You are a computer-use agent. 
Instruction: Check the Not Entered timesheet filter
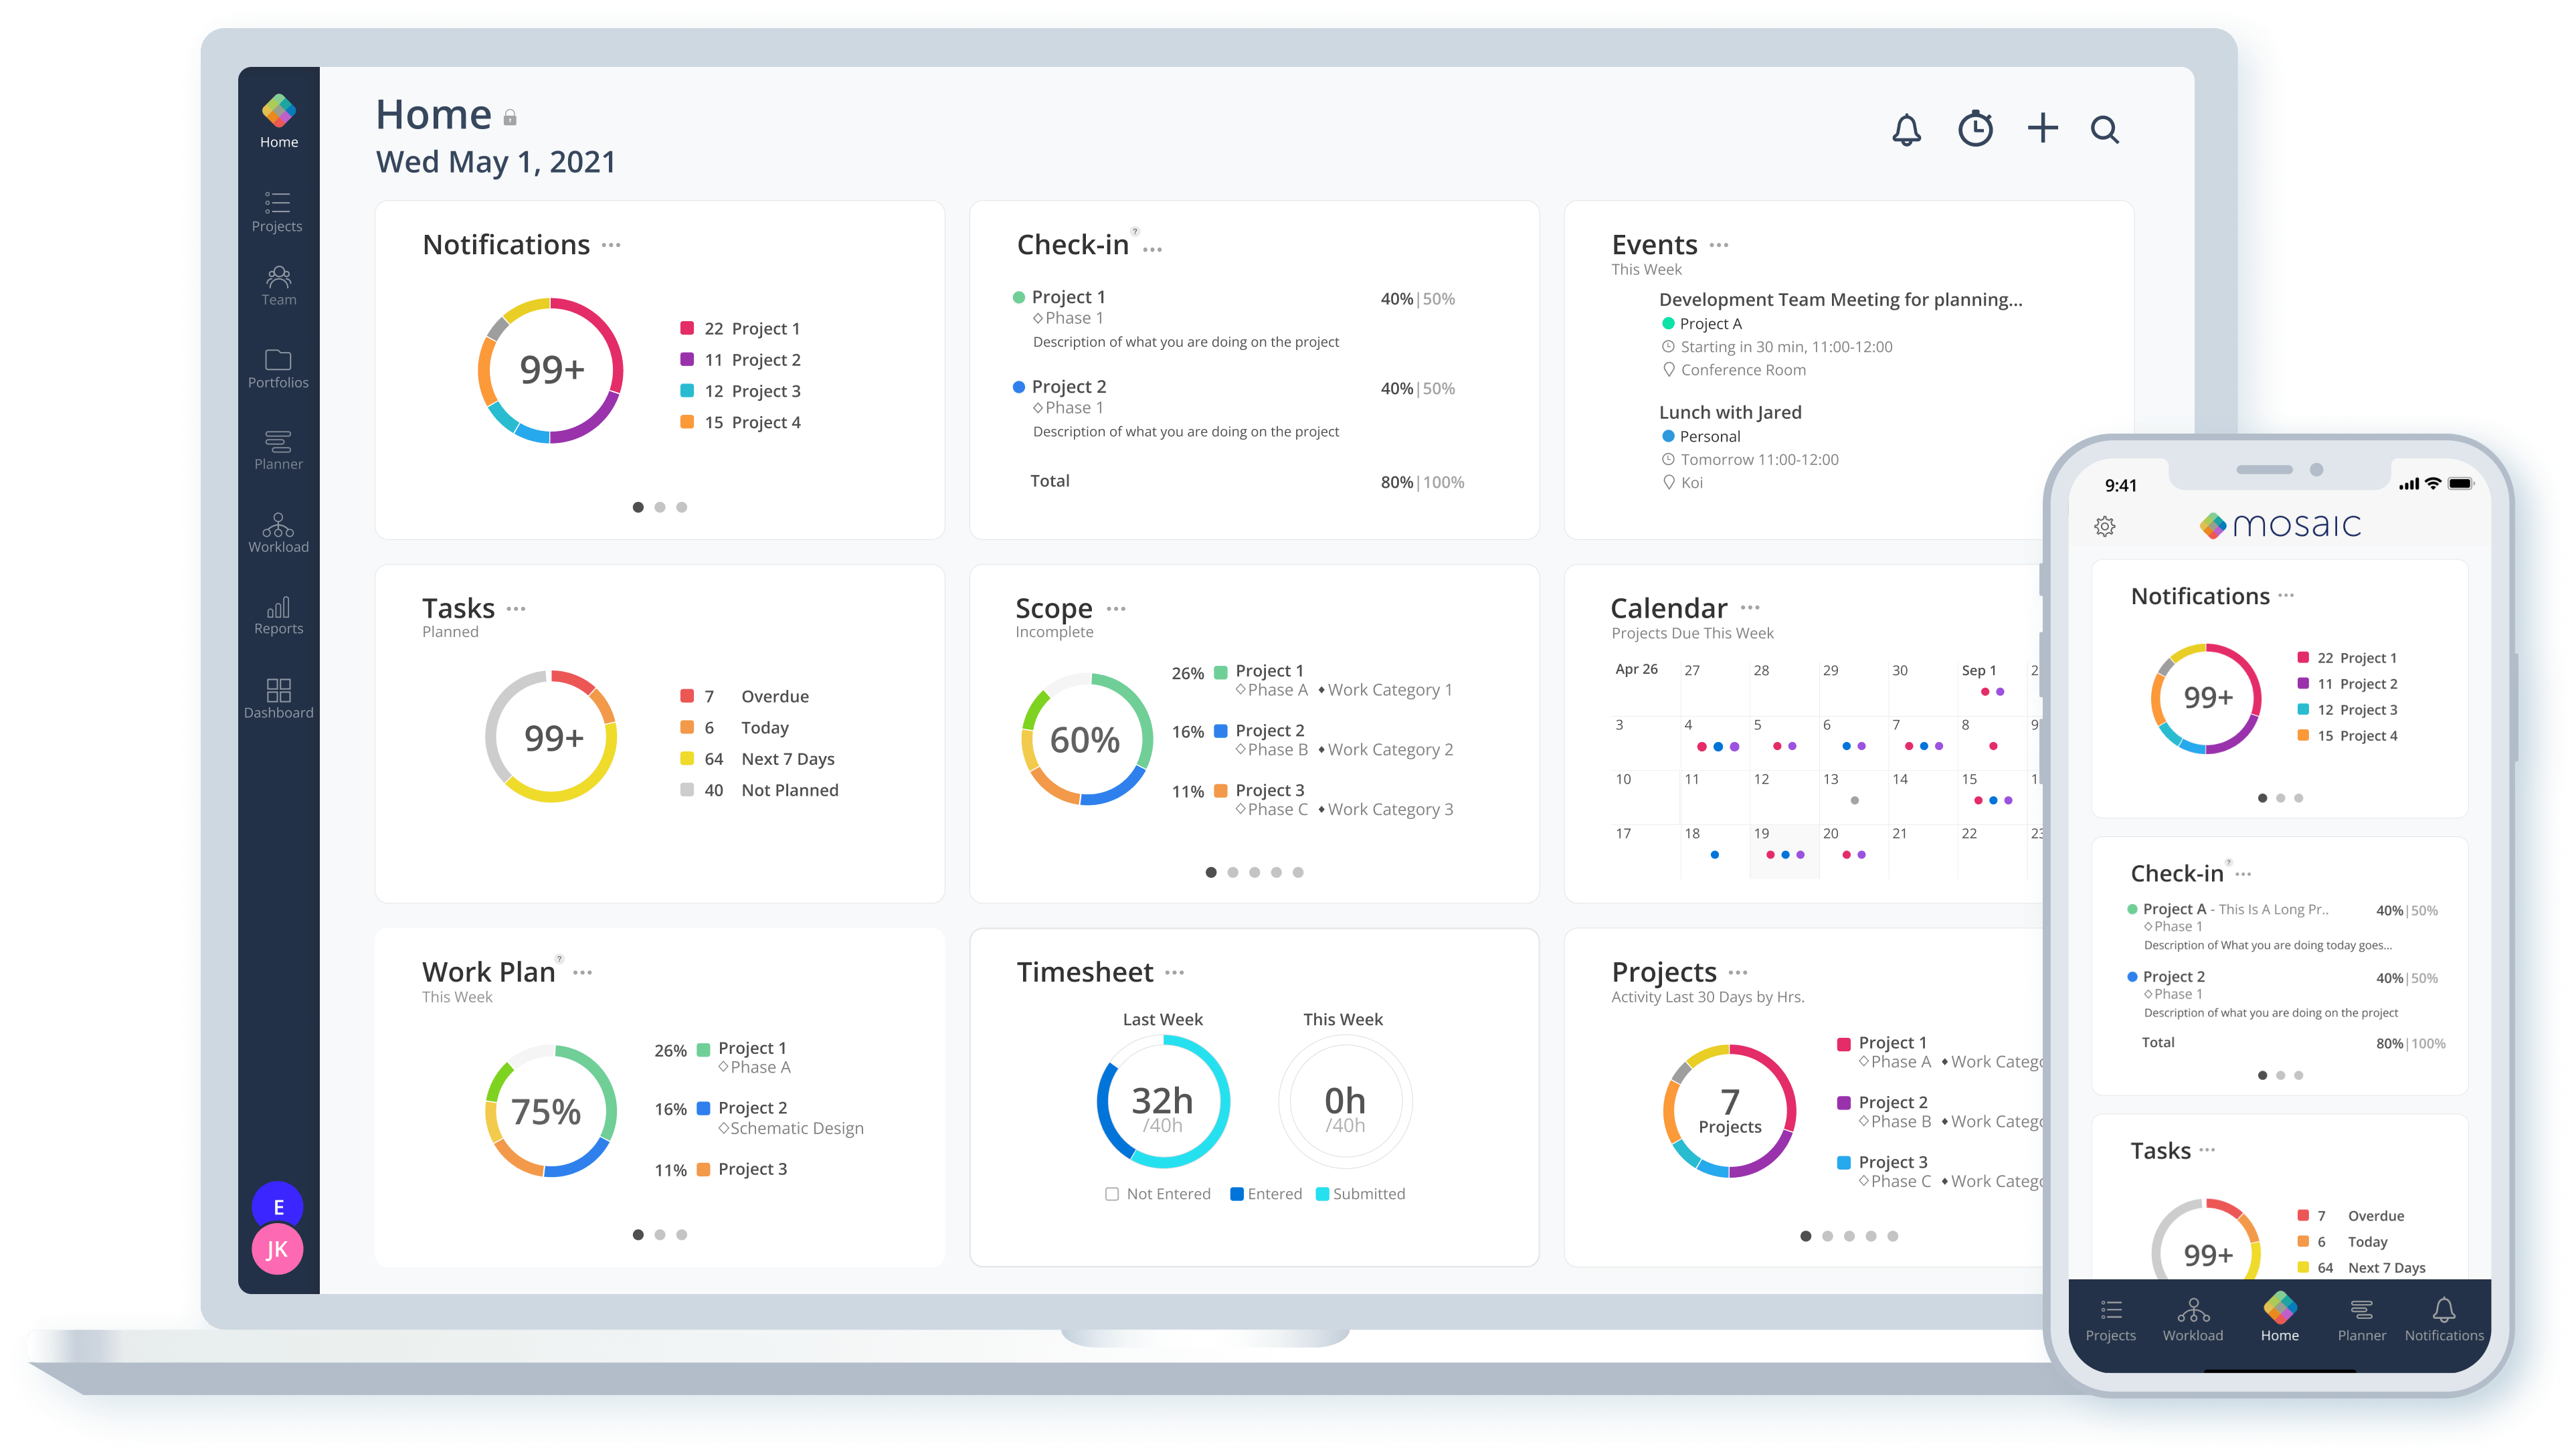point(1111,1193)
